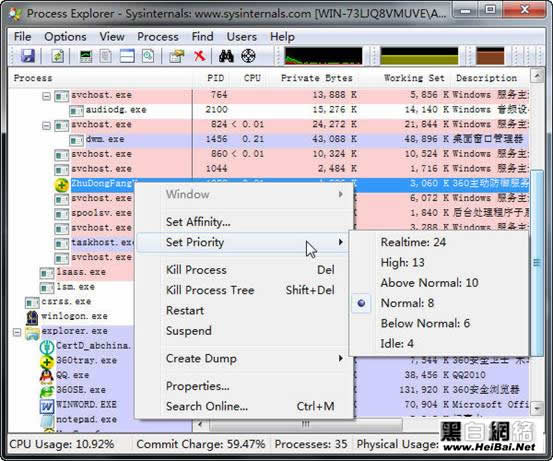Click the spoolsv.exe process icon
Viewport: 553px width, 461px height.
pos(61,214)
